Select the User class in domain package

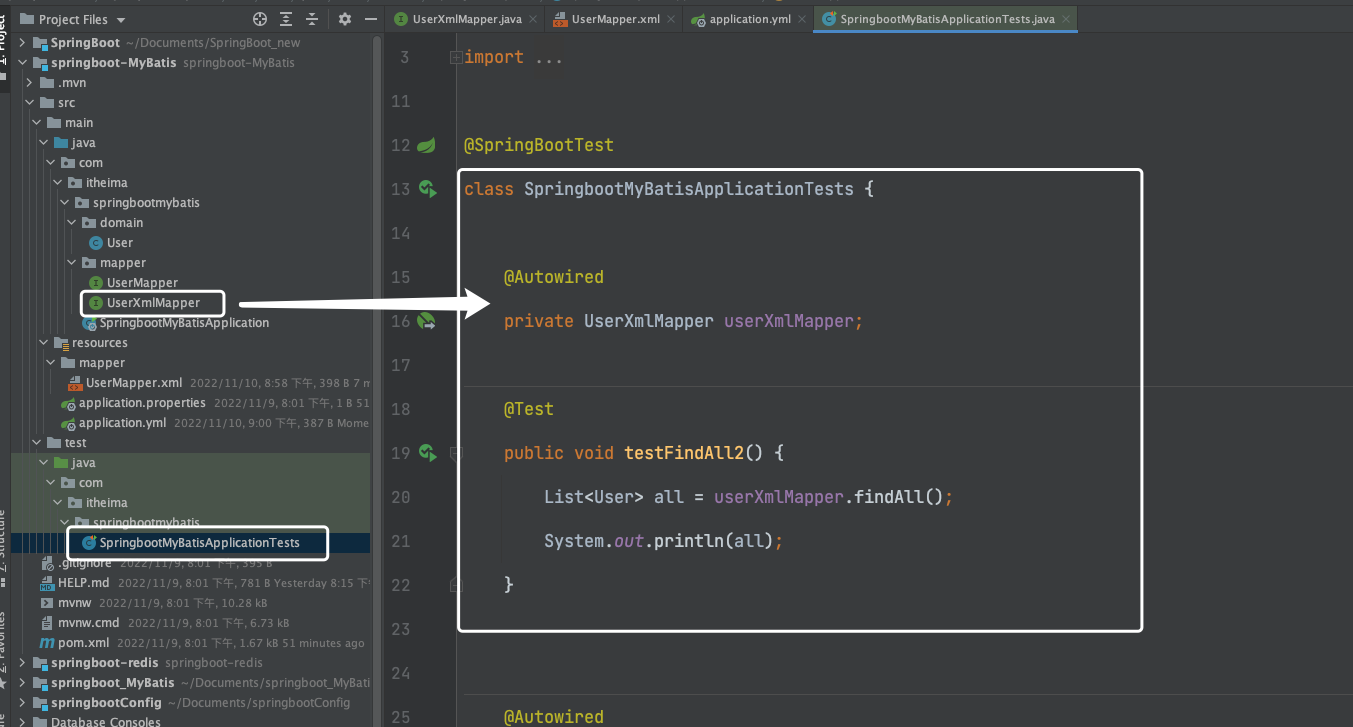[x=119, y=243]
